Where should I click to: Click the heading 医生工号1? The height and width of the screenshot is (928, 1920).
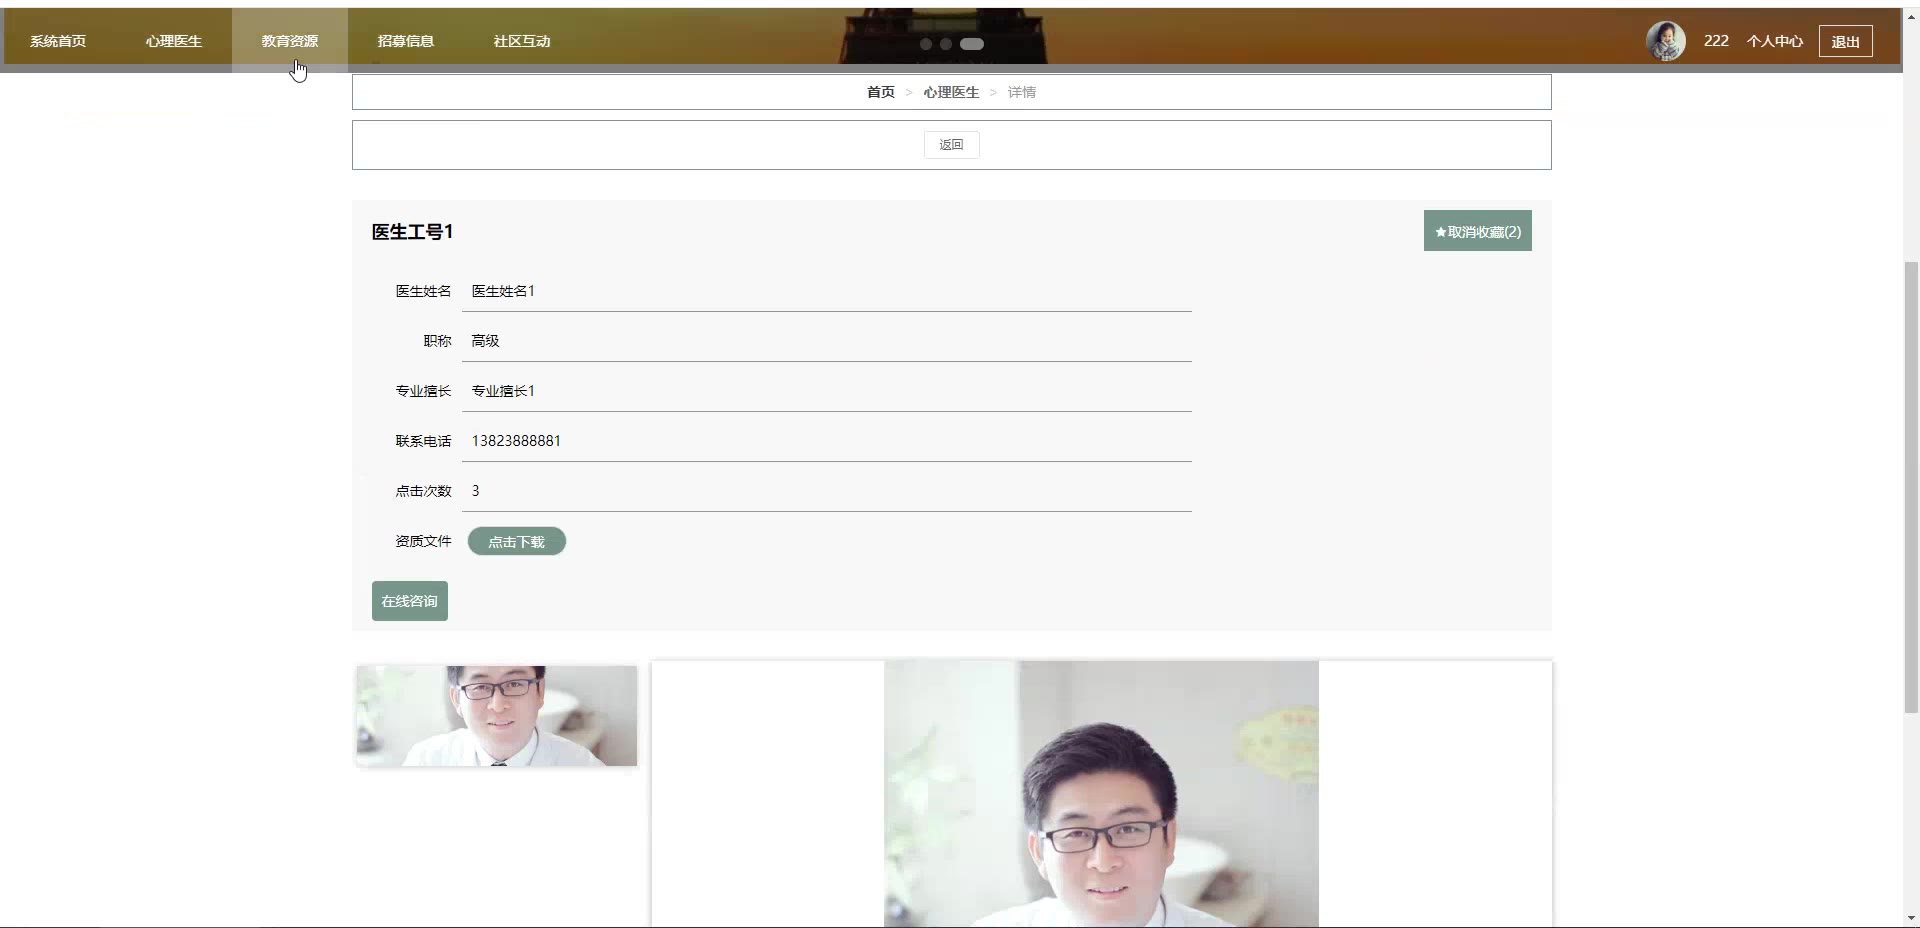(x=412, y=232)
